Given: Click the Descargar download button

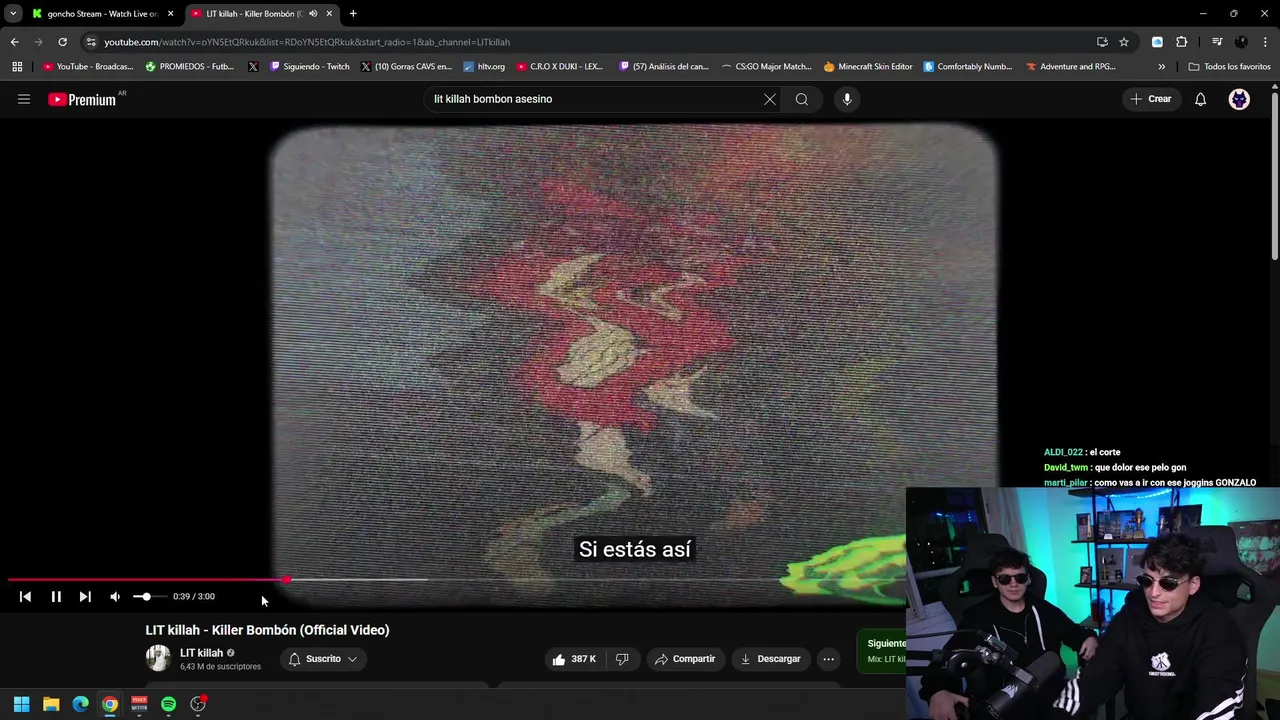Looking at the screenshot, I should point(771,659).
